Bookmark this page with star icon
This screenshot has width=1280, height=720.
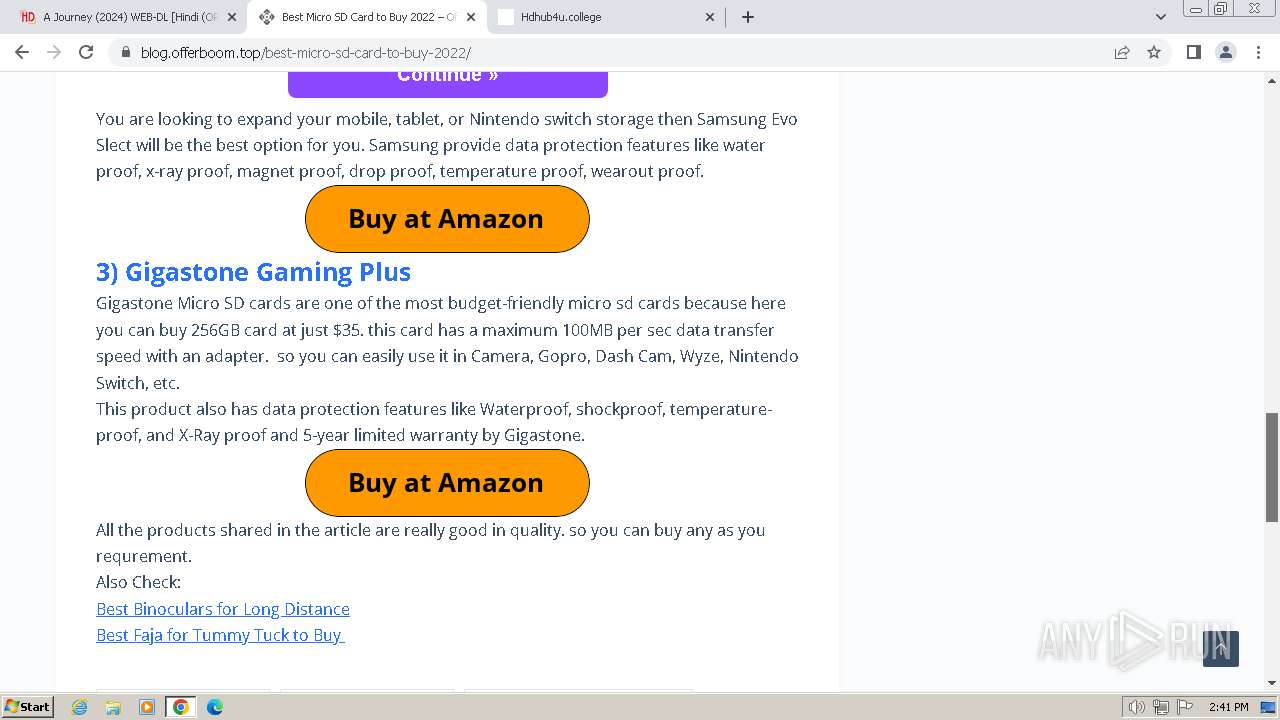(1154, 52)
